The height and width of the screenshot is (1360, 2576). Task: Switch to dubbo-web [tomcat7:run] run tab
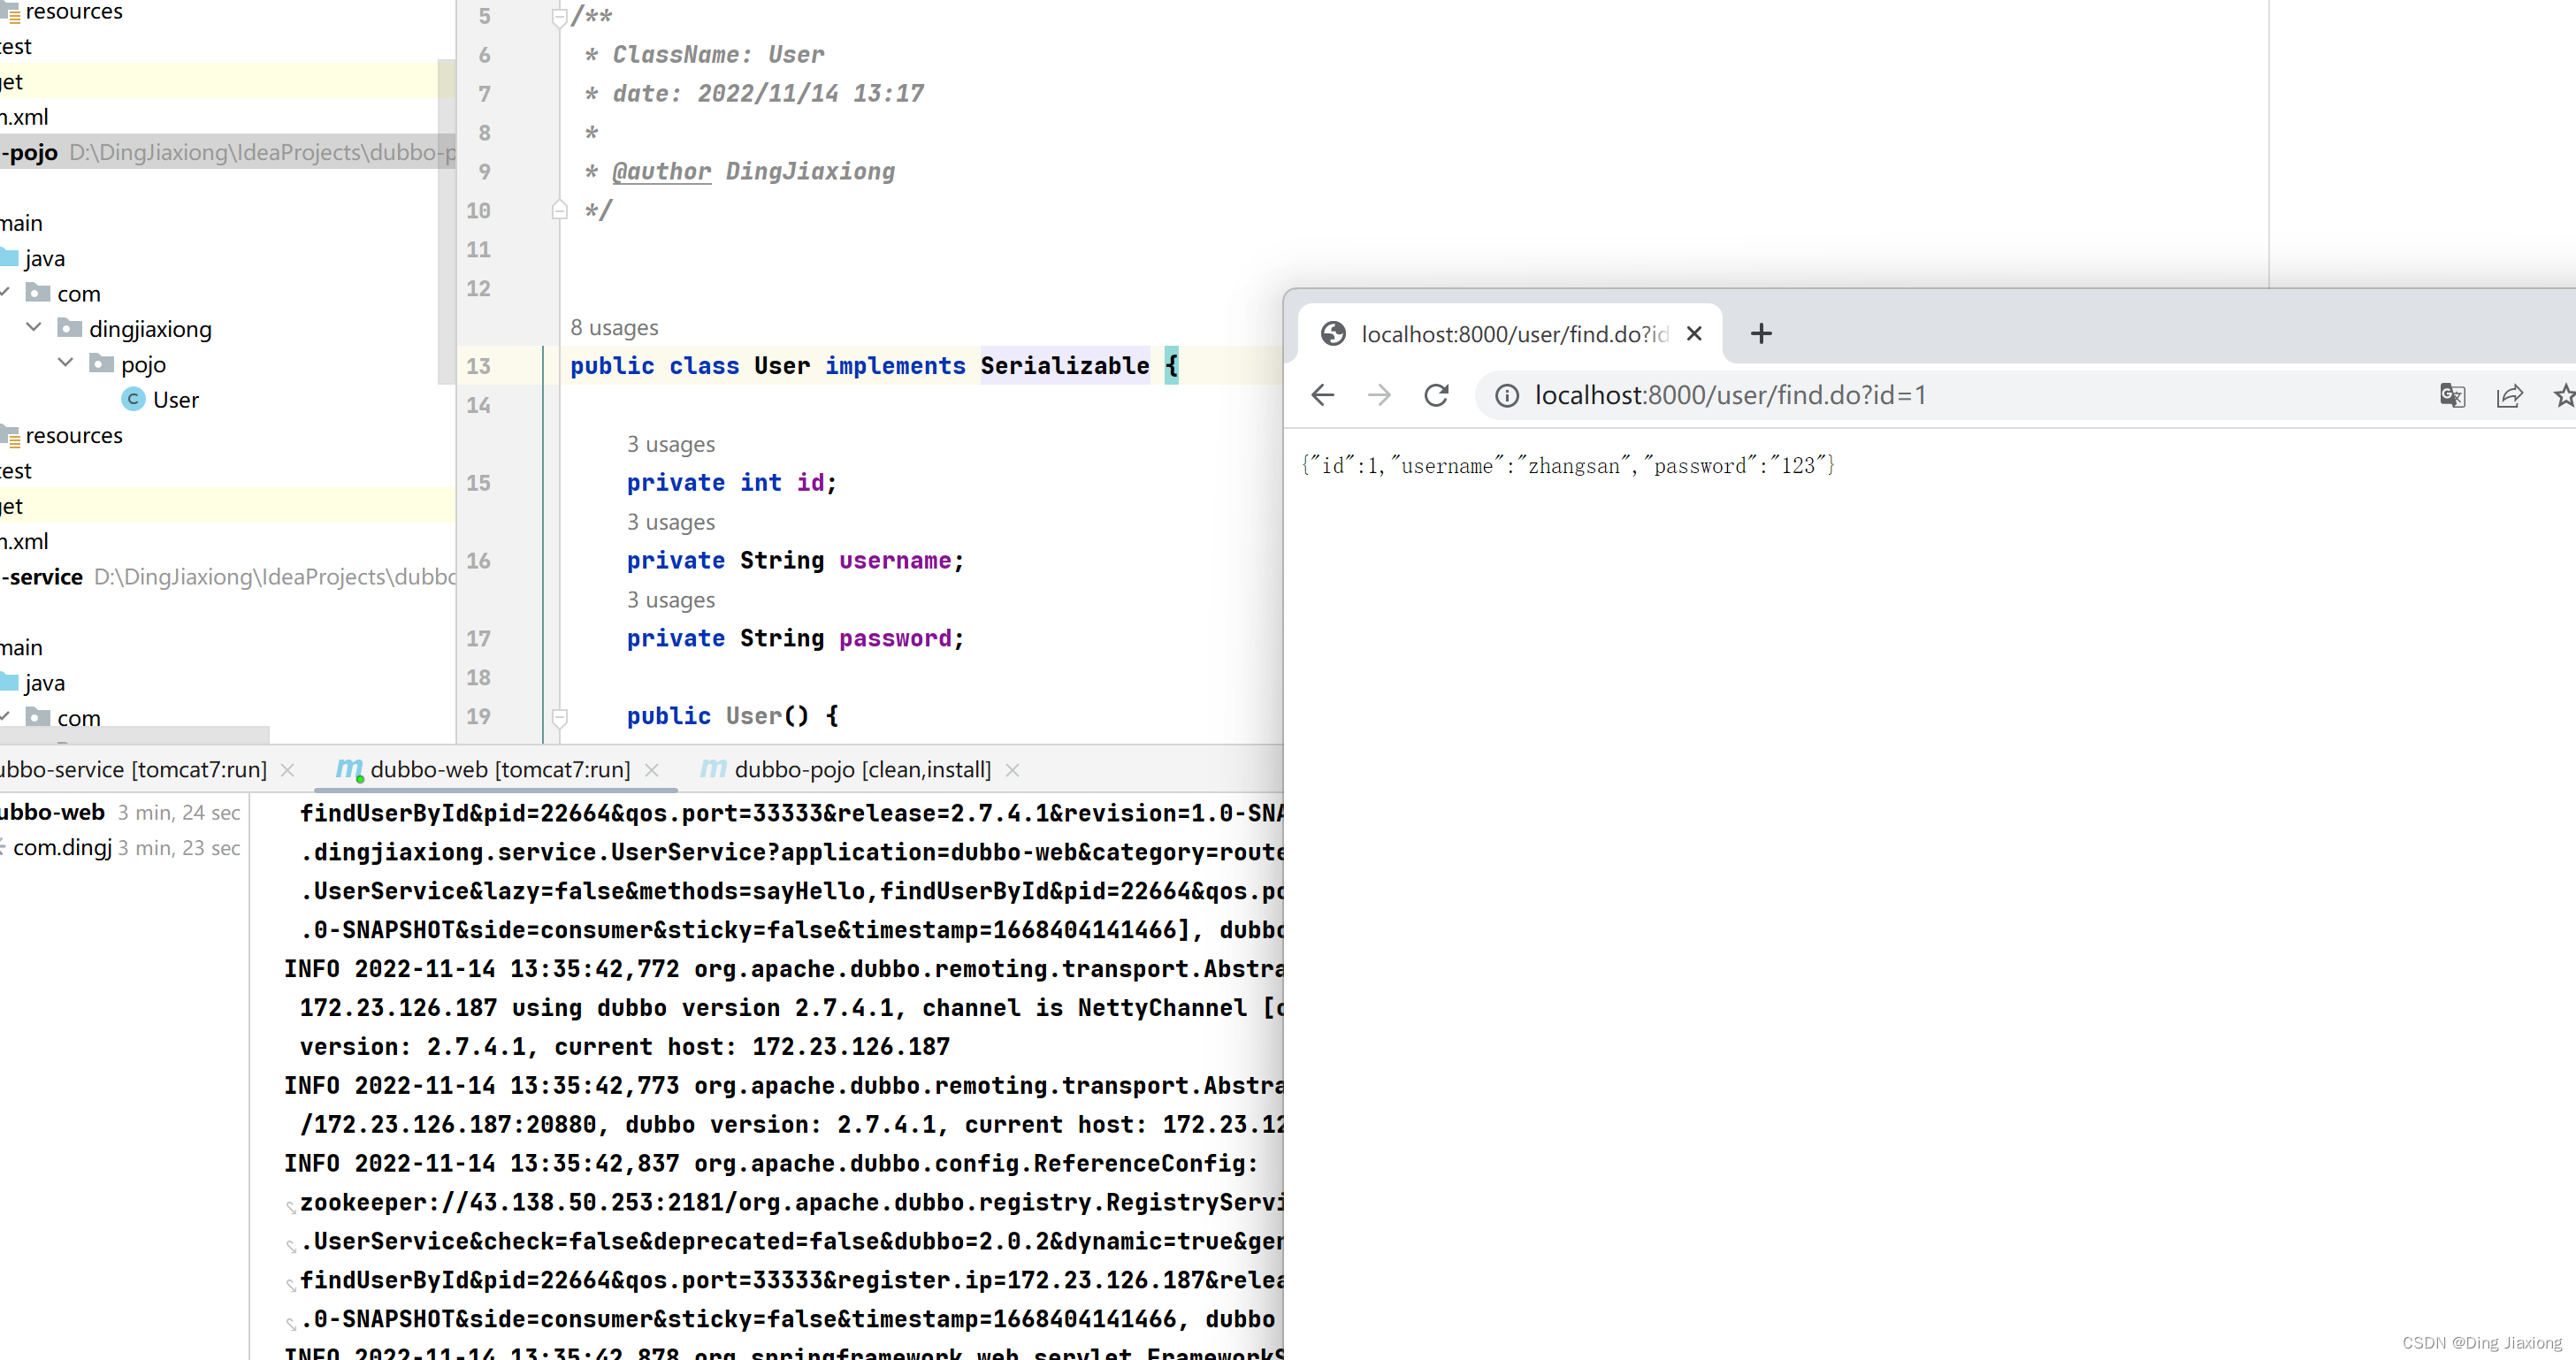tap(500, 769)
